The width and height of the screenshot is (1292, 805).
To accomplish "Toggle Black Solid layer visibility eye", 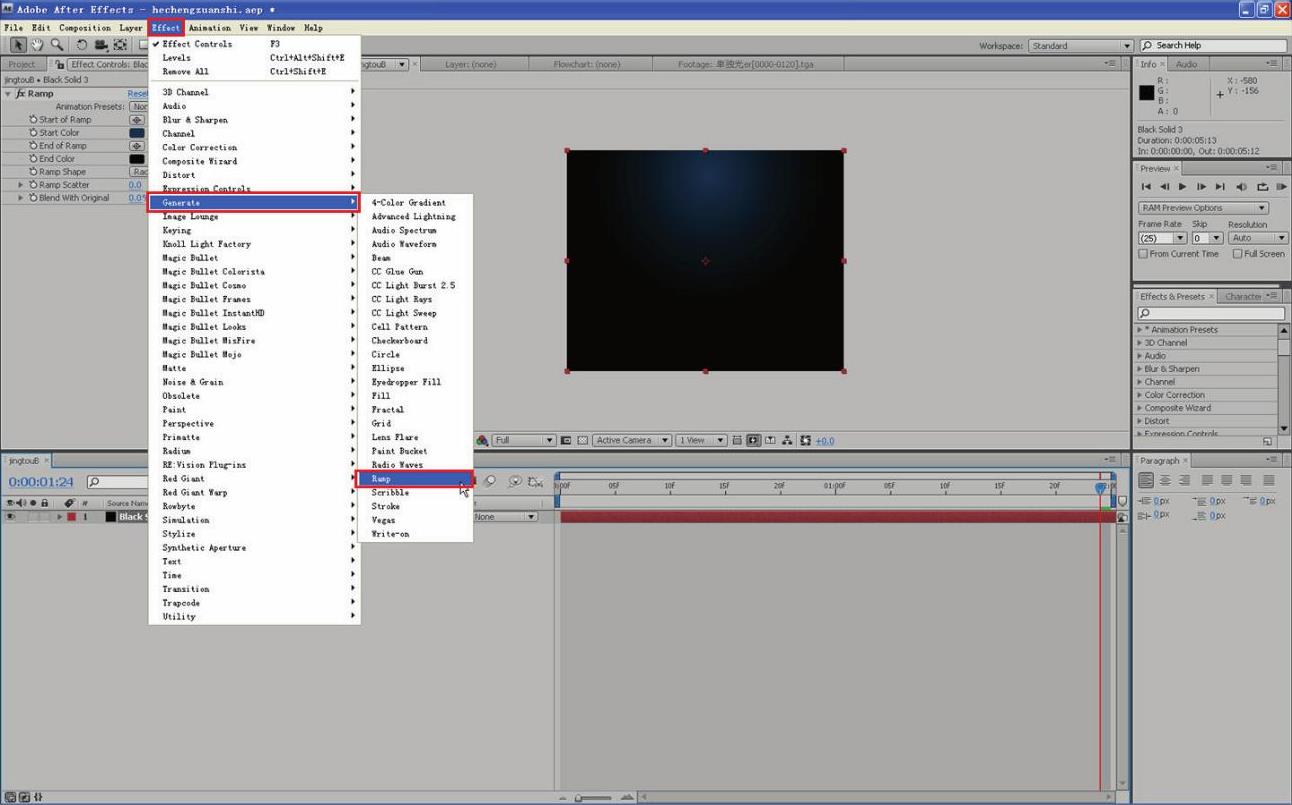I will (10, 517).
